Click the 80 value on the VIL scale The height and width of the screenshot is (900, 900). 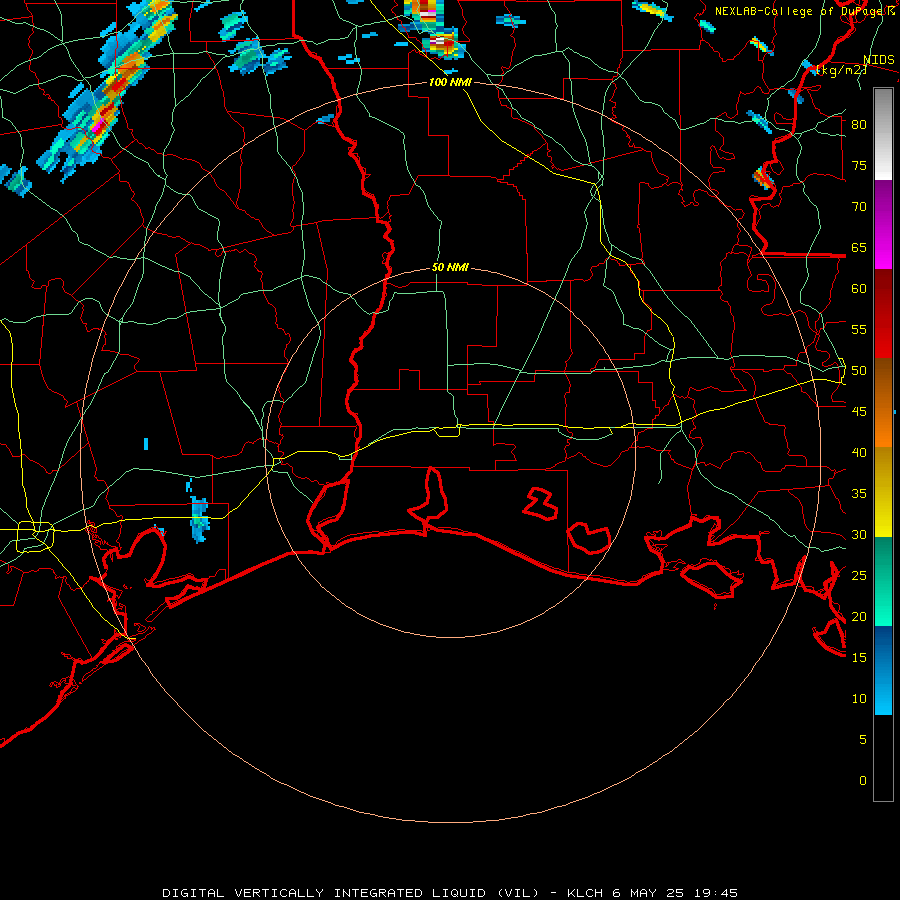[x=859, y=125]
